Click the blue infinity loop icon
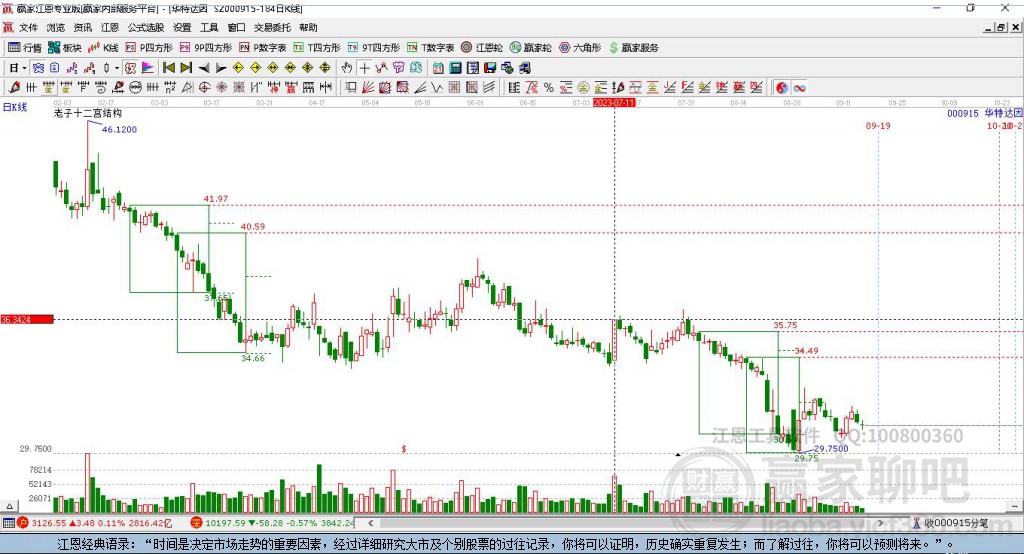This screenshot has height=554, width=1024. tap(799, 88)
